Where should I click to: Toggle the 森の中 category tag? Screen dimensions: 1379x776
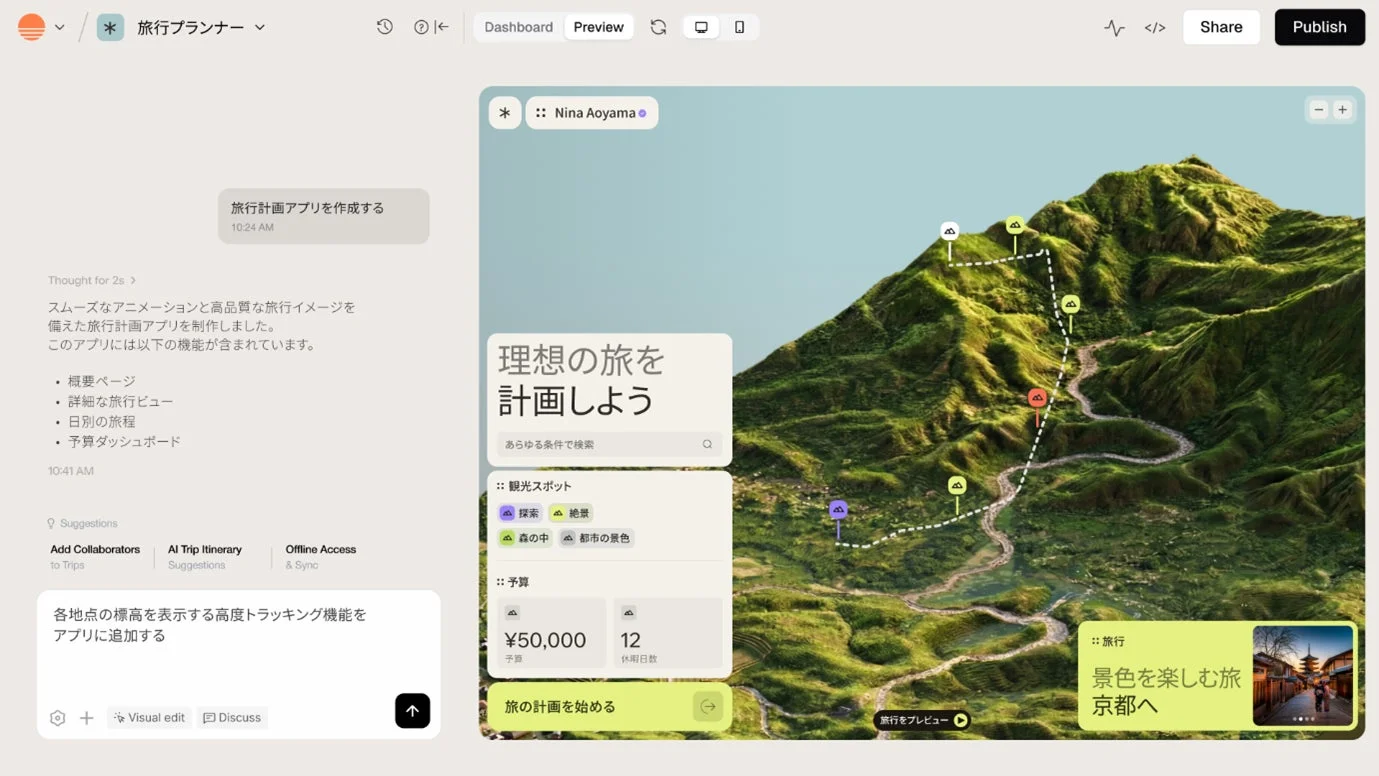point(524,537)
